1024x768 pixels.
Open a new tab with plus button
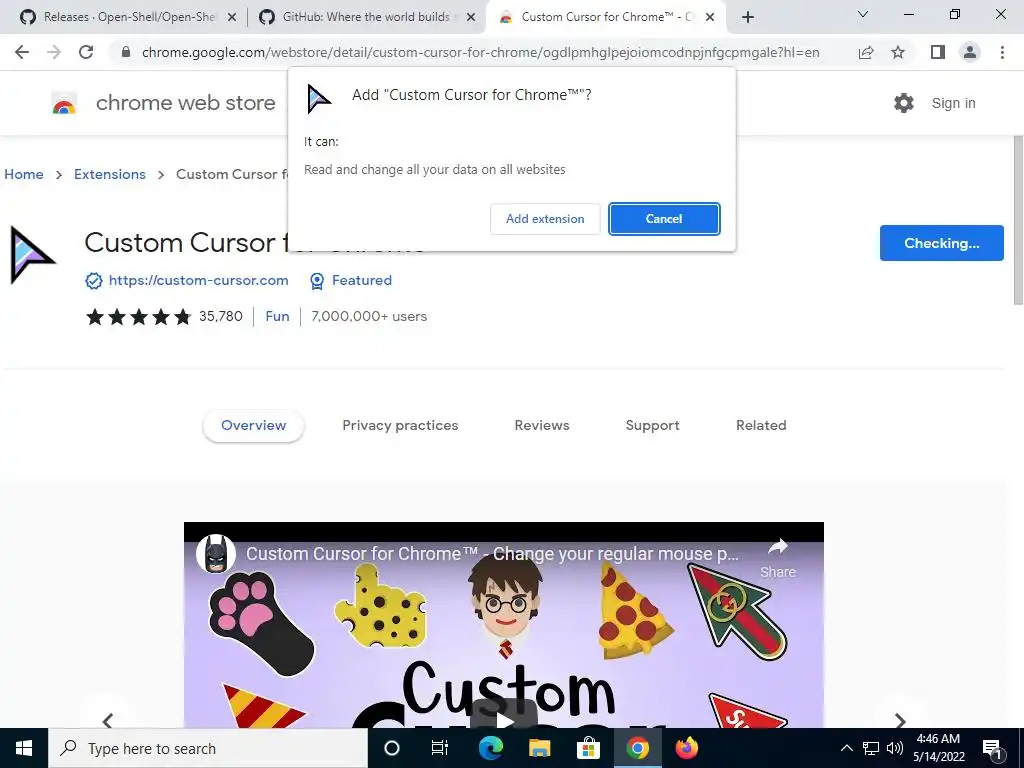(748, 18)
